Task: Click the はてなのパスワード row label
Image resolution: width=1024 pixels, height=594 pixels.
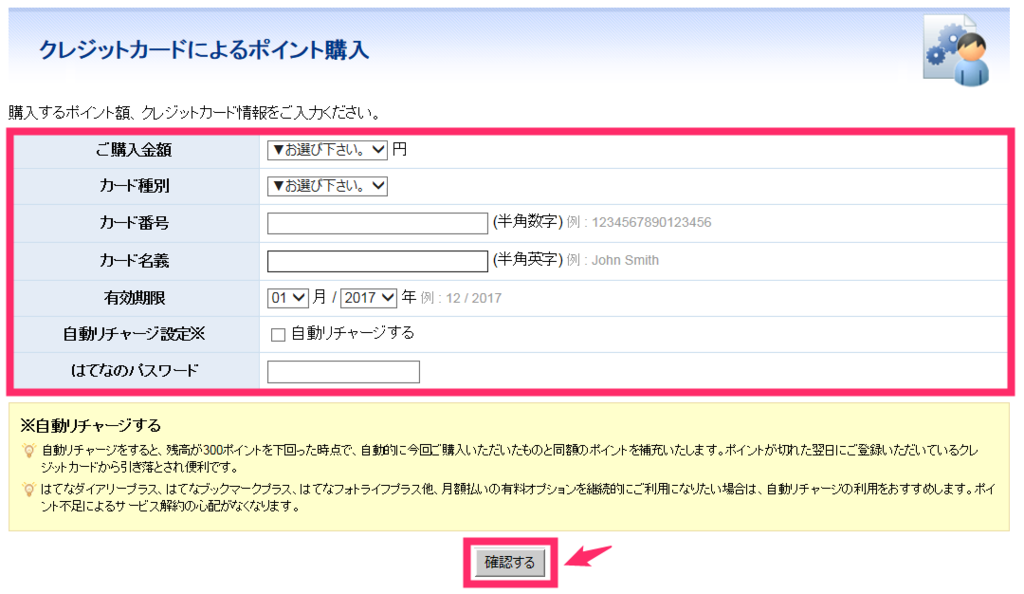Action: tap(134, 371)
